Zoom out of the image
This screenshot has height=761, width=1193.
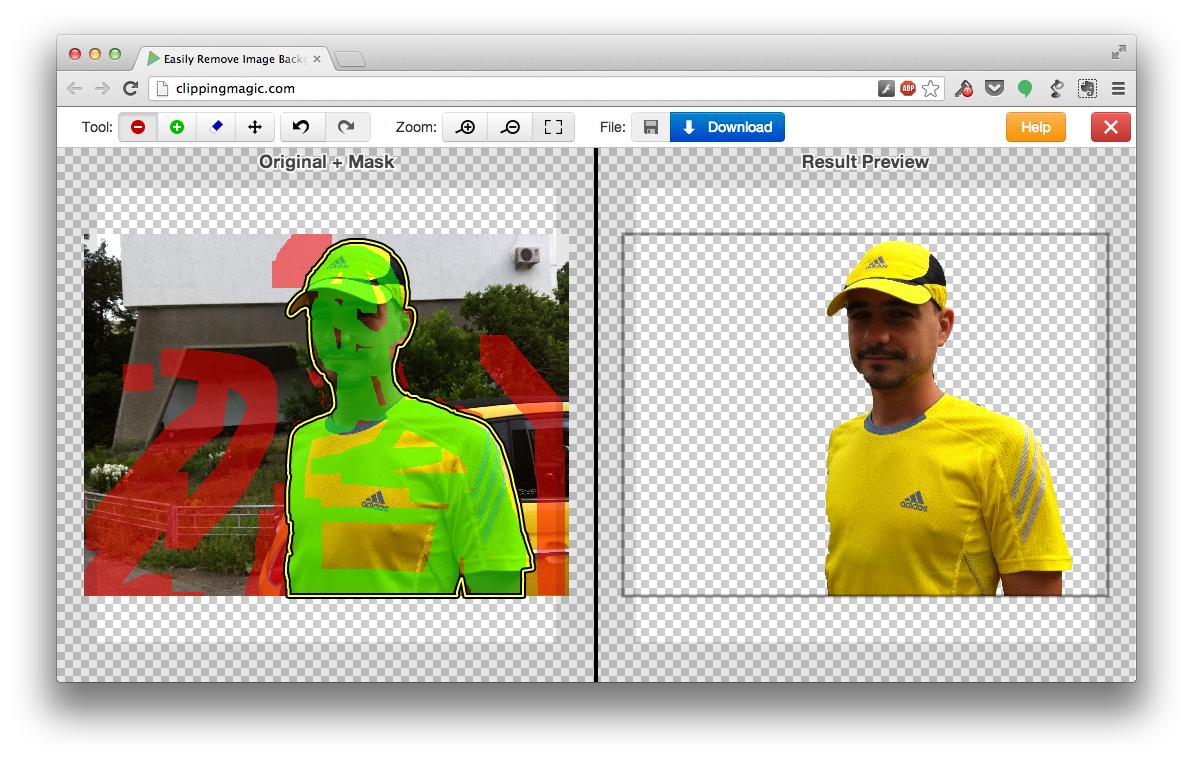(509, 127)
